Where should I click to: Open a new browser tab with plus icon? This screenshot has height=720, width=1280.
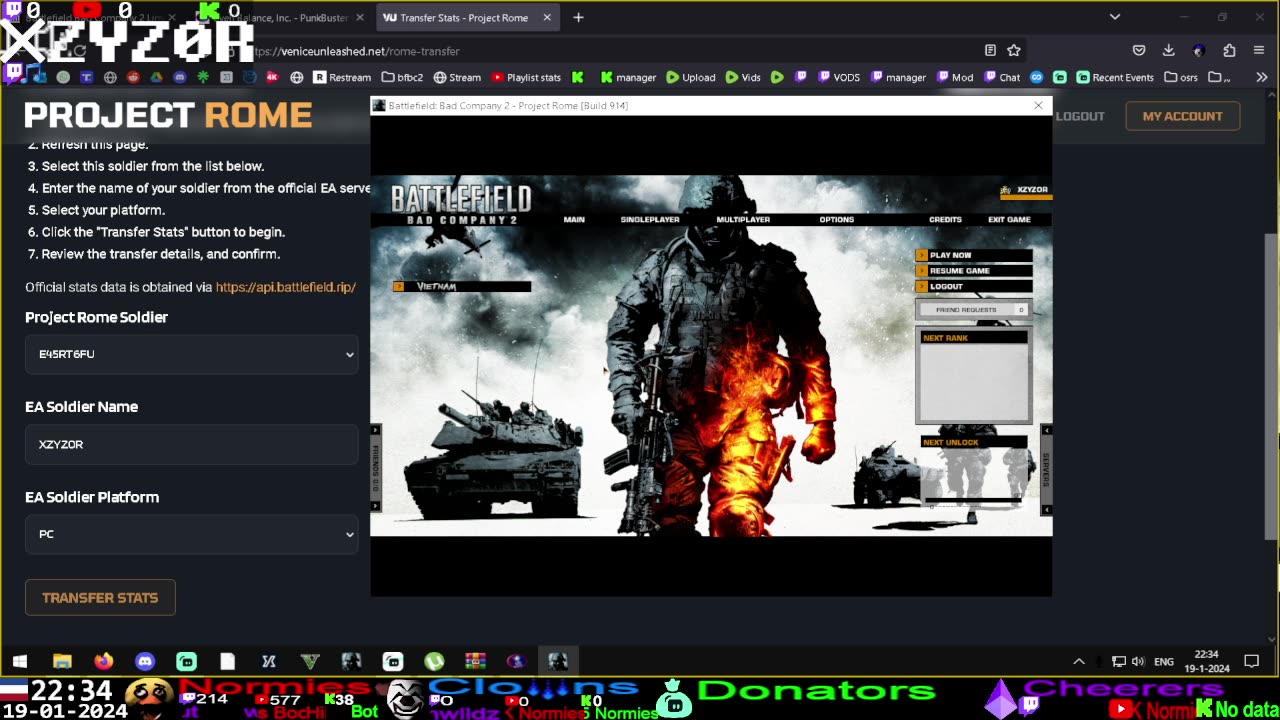click(579, 17)
